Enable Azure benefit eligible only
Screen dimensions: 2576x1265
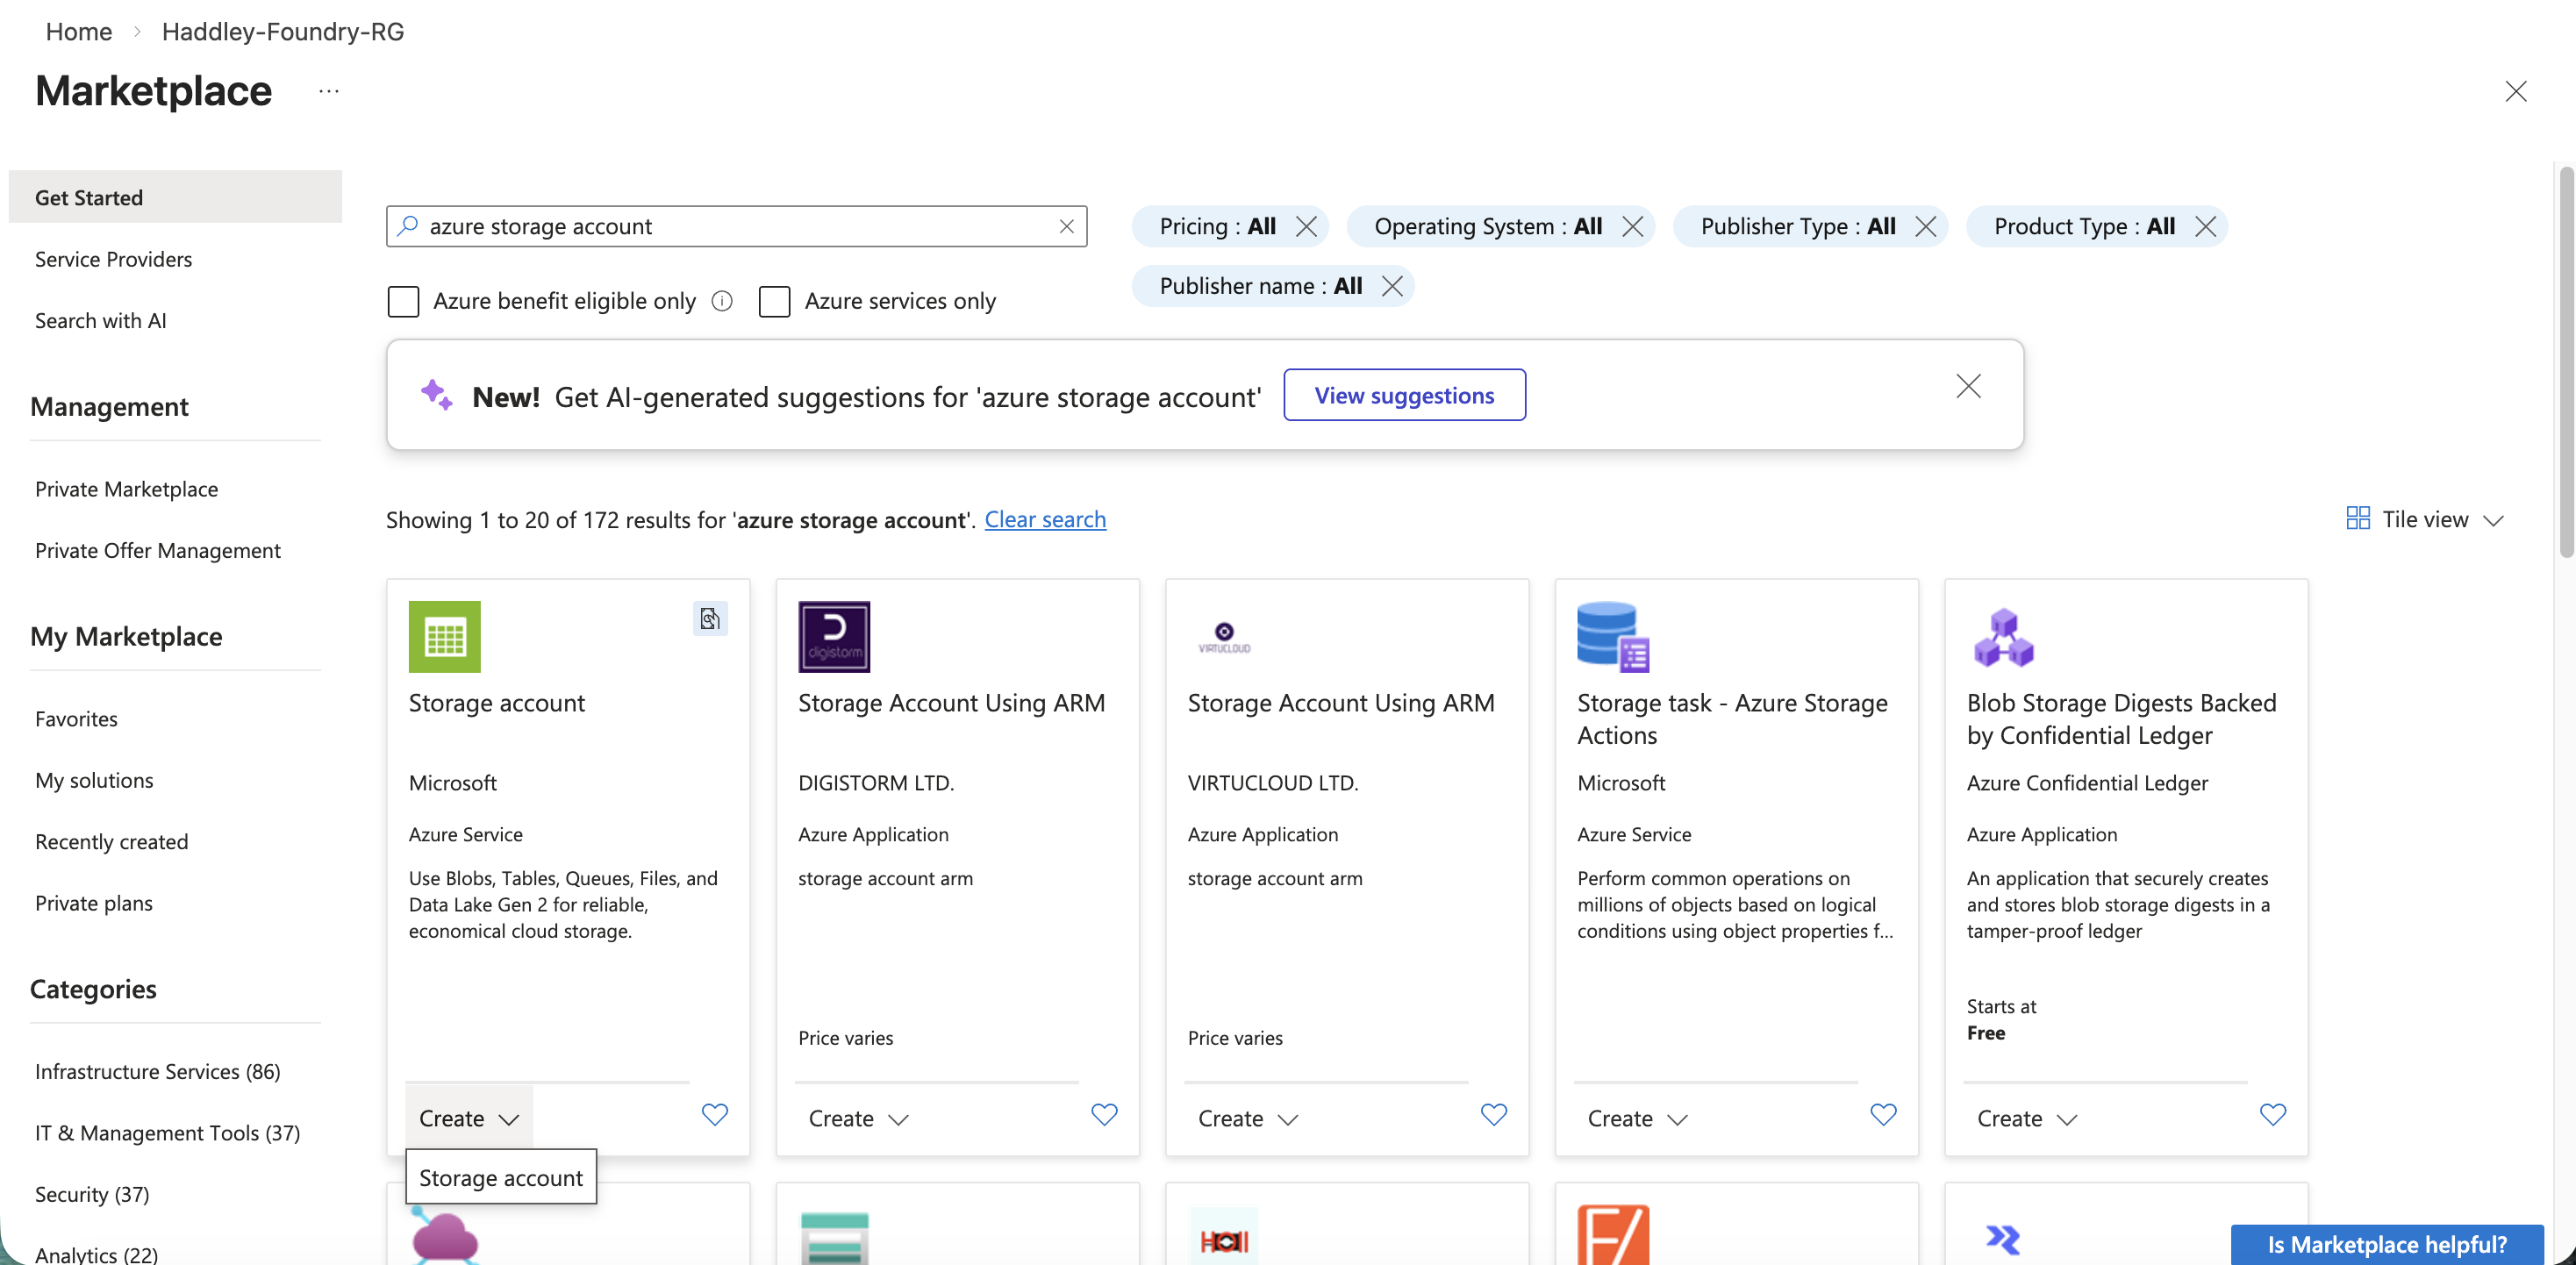click(x=403, y=301)
